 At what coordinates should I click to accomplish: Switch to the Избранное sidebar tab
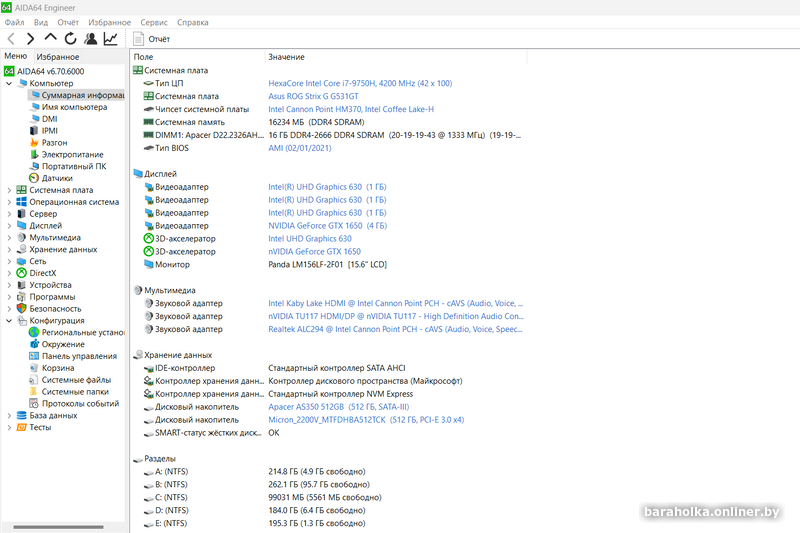coord(58,57)
